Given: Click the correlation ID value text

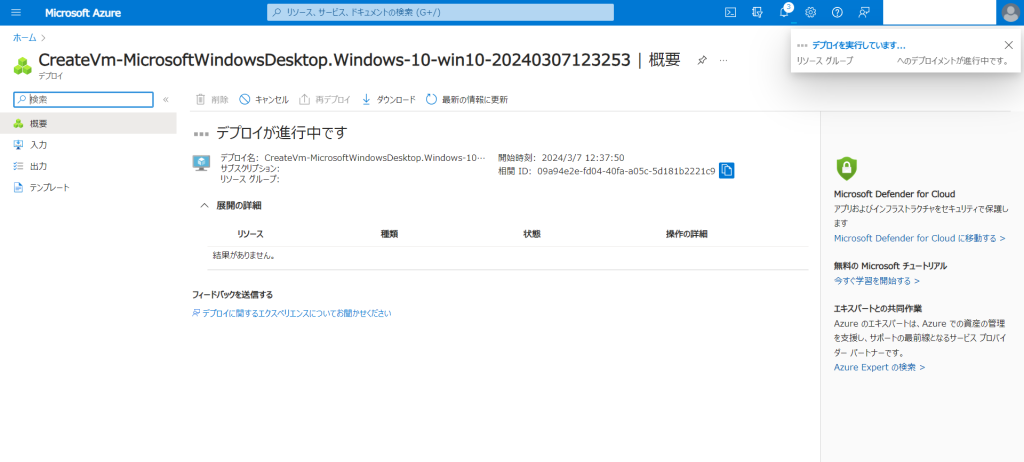Looking at the screenshot, I should click(626, 171).
